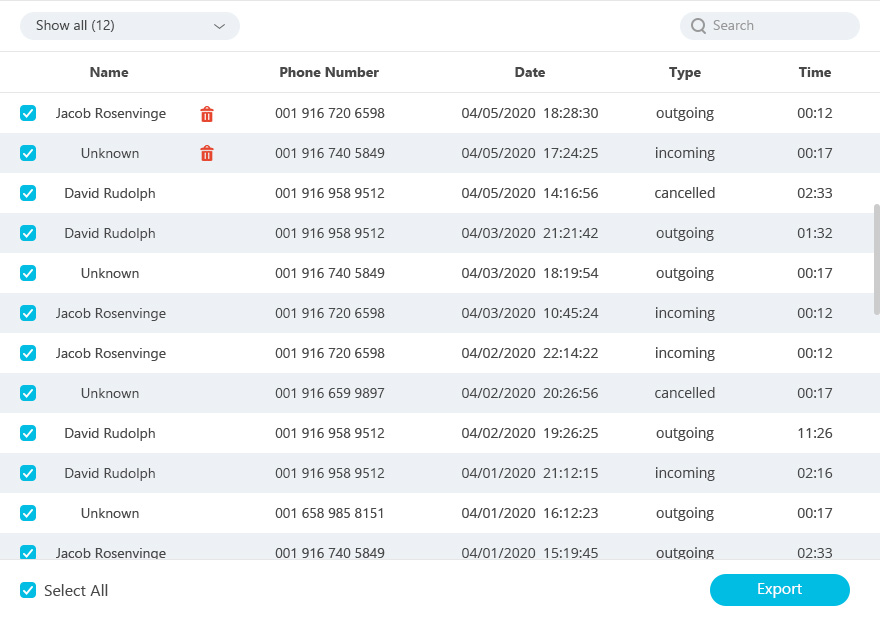Click the date 04/01/2020 16:12:23
This screenshot has width=880, height=620.
(x=530, y=513)
